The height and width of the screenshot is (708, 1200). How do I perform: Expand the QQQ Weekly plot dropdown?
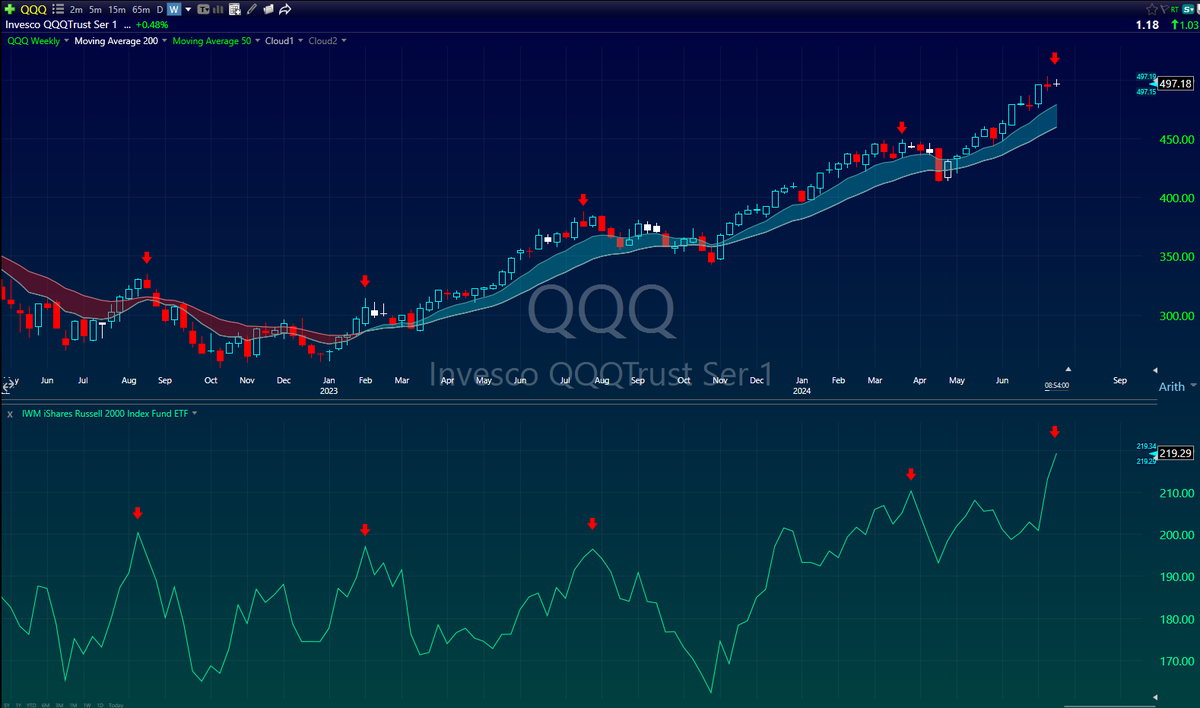(66, 41)
